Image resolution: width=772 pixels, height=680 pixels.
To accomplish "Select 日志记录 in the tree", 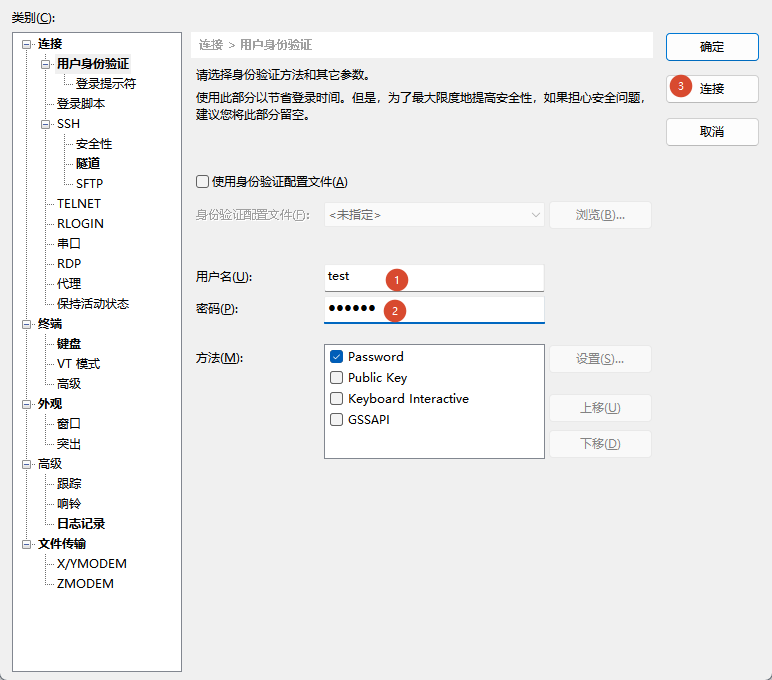I will tap(81, 524).
